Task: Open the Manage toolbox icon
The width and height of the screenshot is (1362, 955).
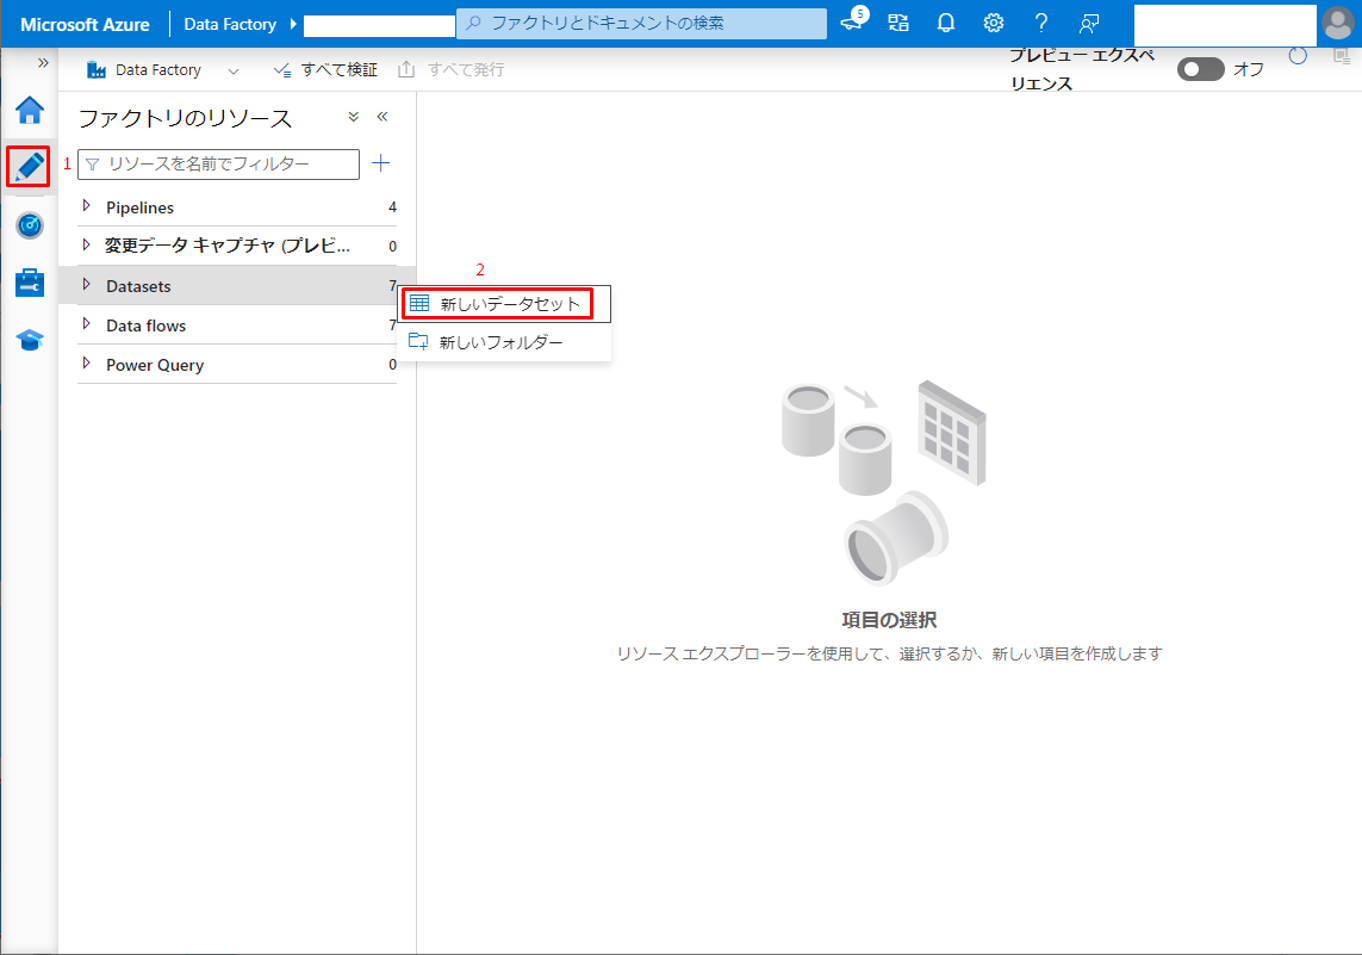Action: 29,283
